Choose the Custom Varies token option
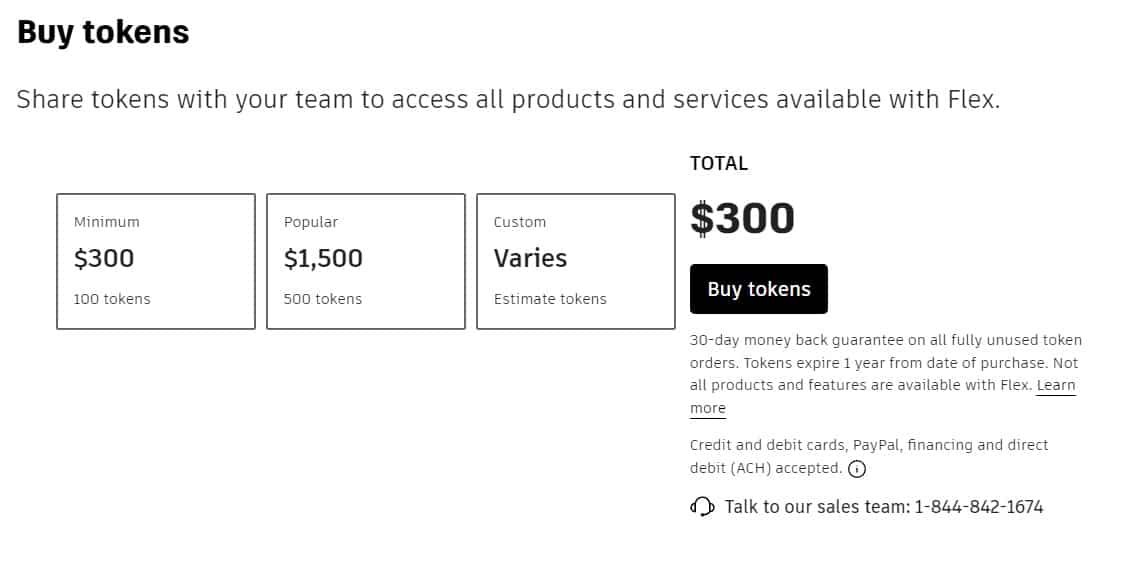The height and width of the screenshot is (572, 1123). [576, 261]
